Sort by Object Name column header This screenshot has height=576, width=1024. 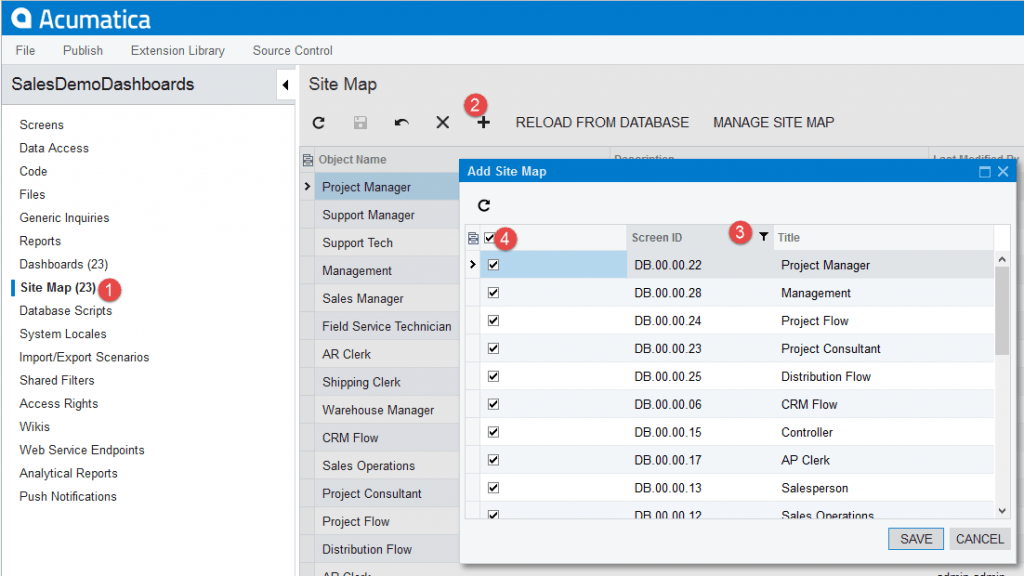pos(353,159)
